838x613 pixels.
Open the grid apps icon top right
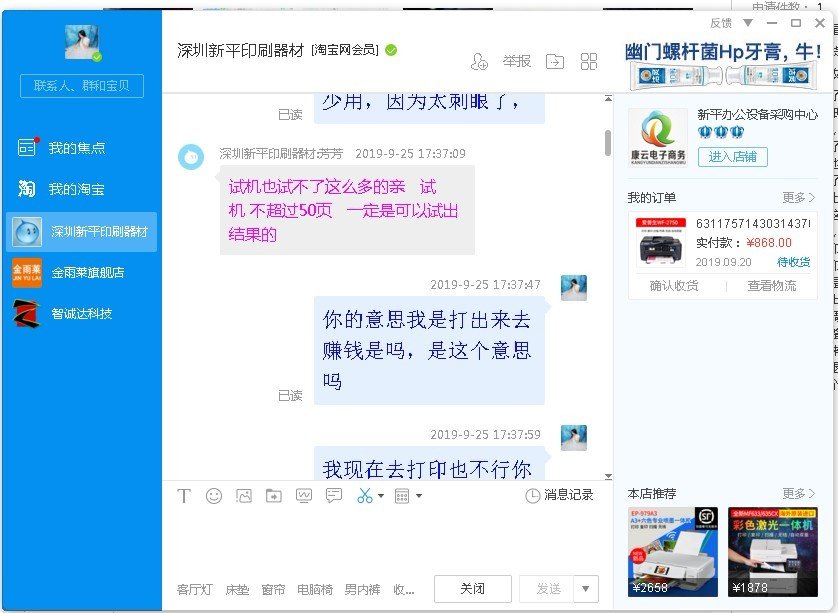(588, 61)
